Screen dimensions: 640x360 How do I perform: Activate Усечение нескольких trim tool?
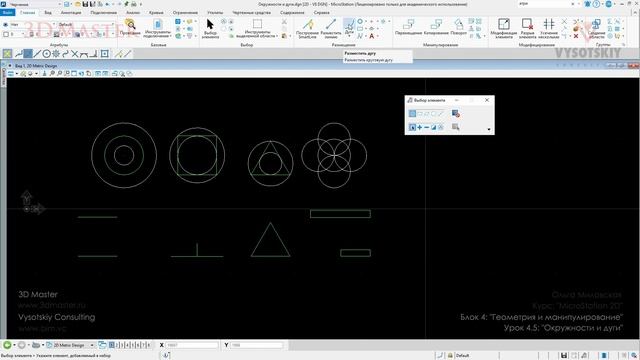pyautogui.click(x=549, y=29)
